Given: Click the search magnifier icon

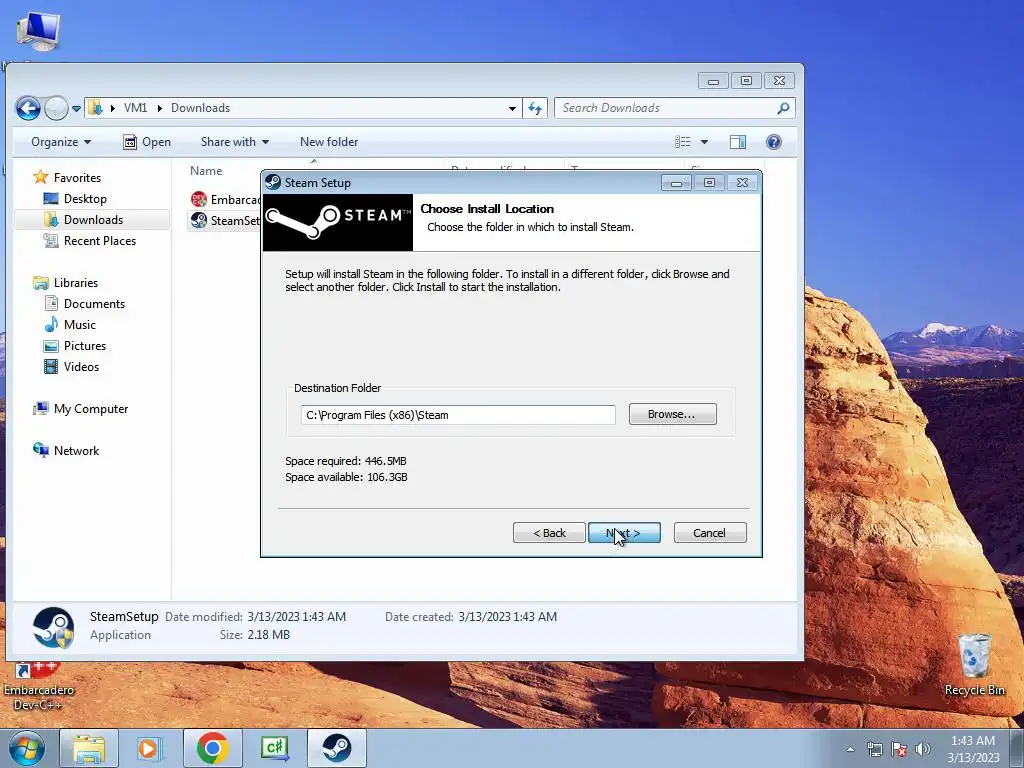Looking at the screenshot, I should tap(783, 108).
